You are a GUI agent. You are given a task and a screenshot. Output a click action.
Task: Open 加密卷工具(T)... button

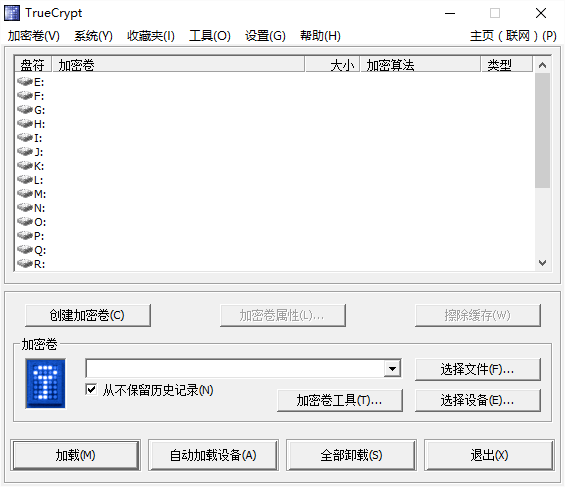tap(340, 400)
